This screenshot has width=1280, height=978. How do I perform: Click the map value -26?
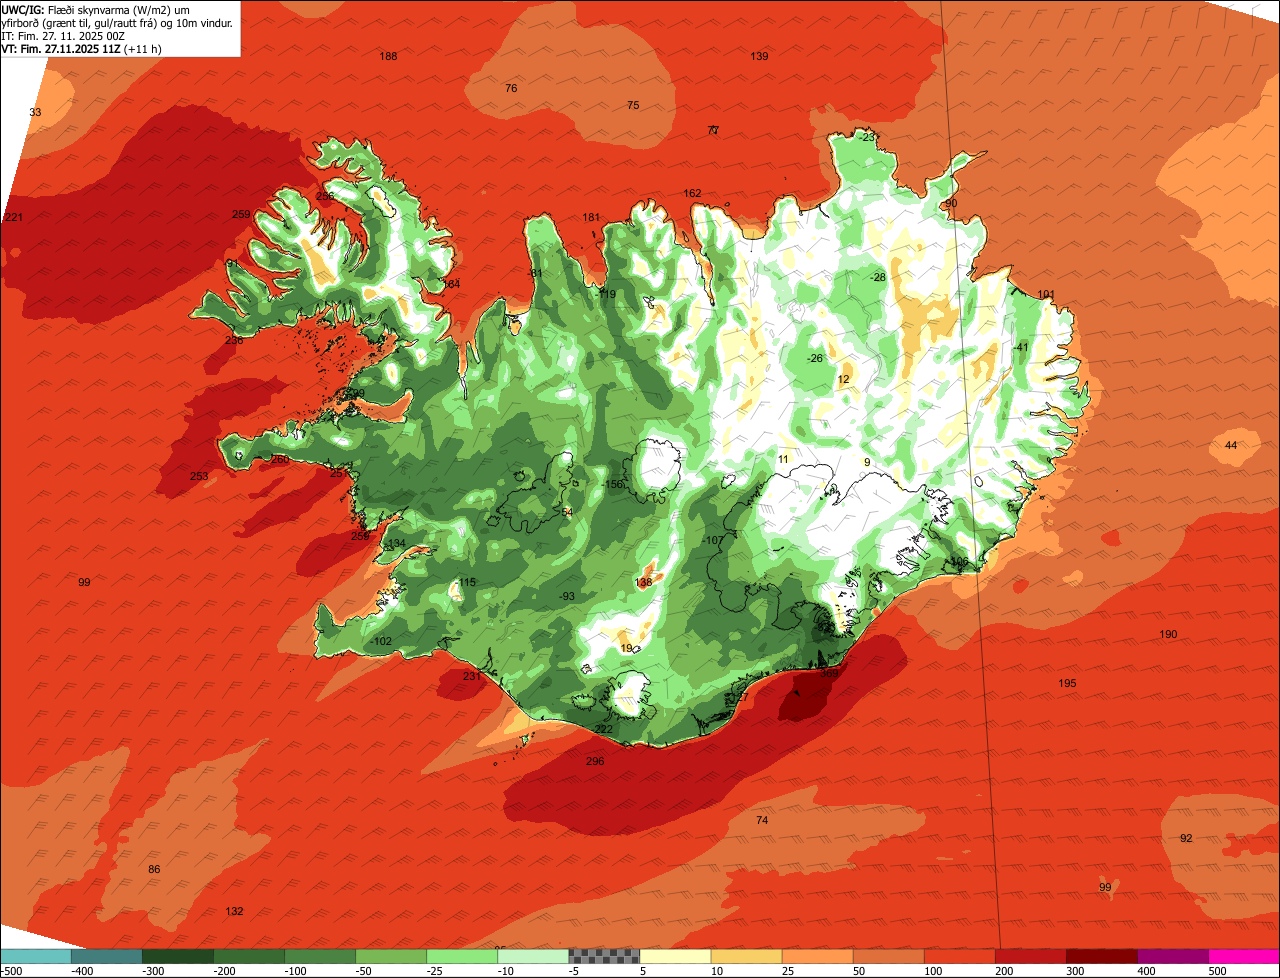[815, 358]
